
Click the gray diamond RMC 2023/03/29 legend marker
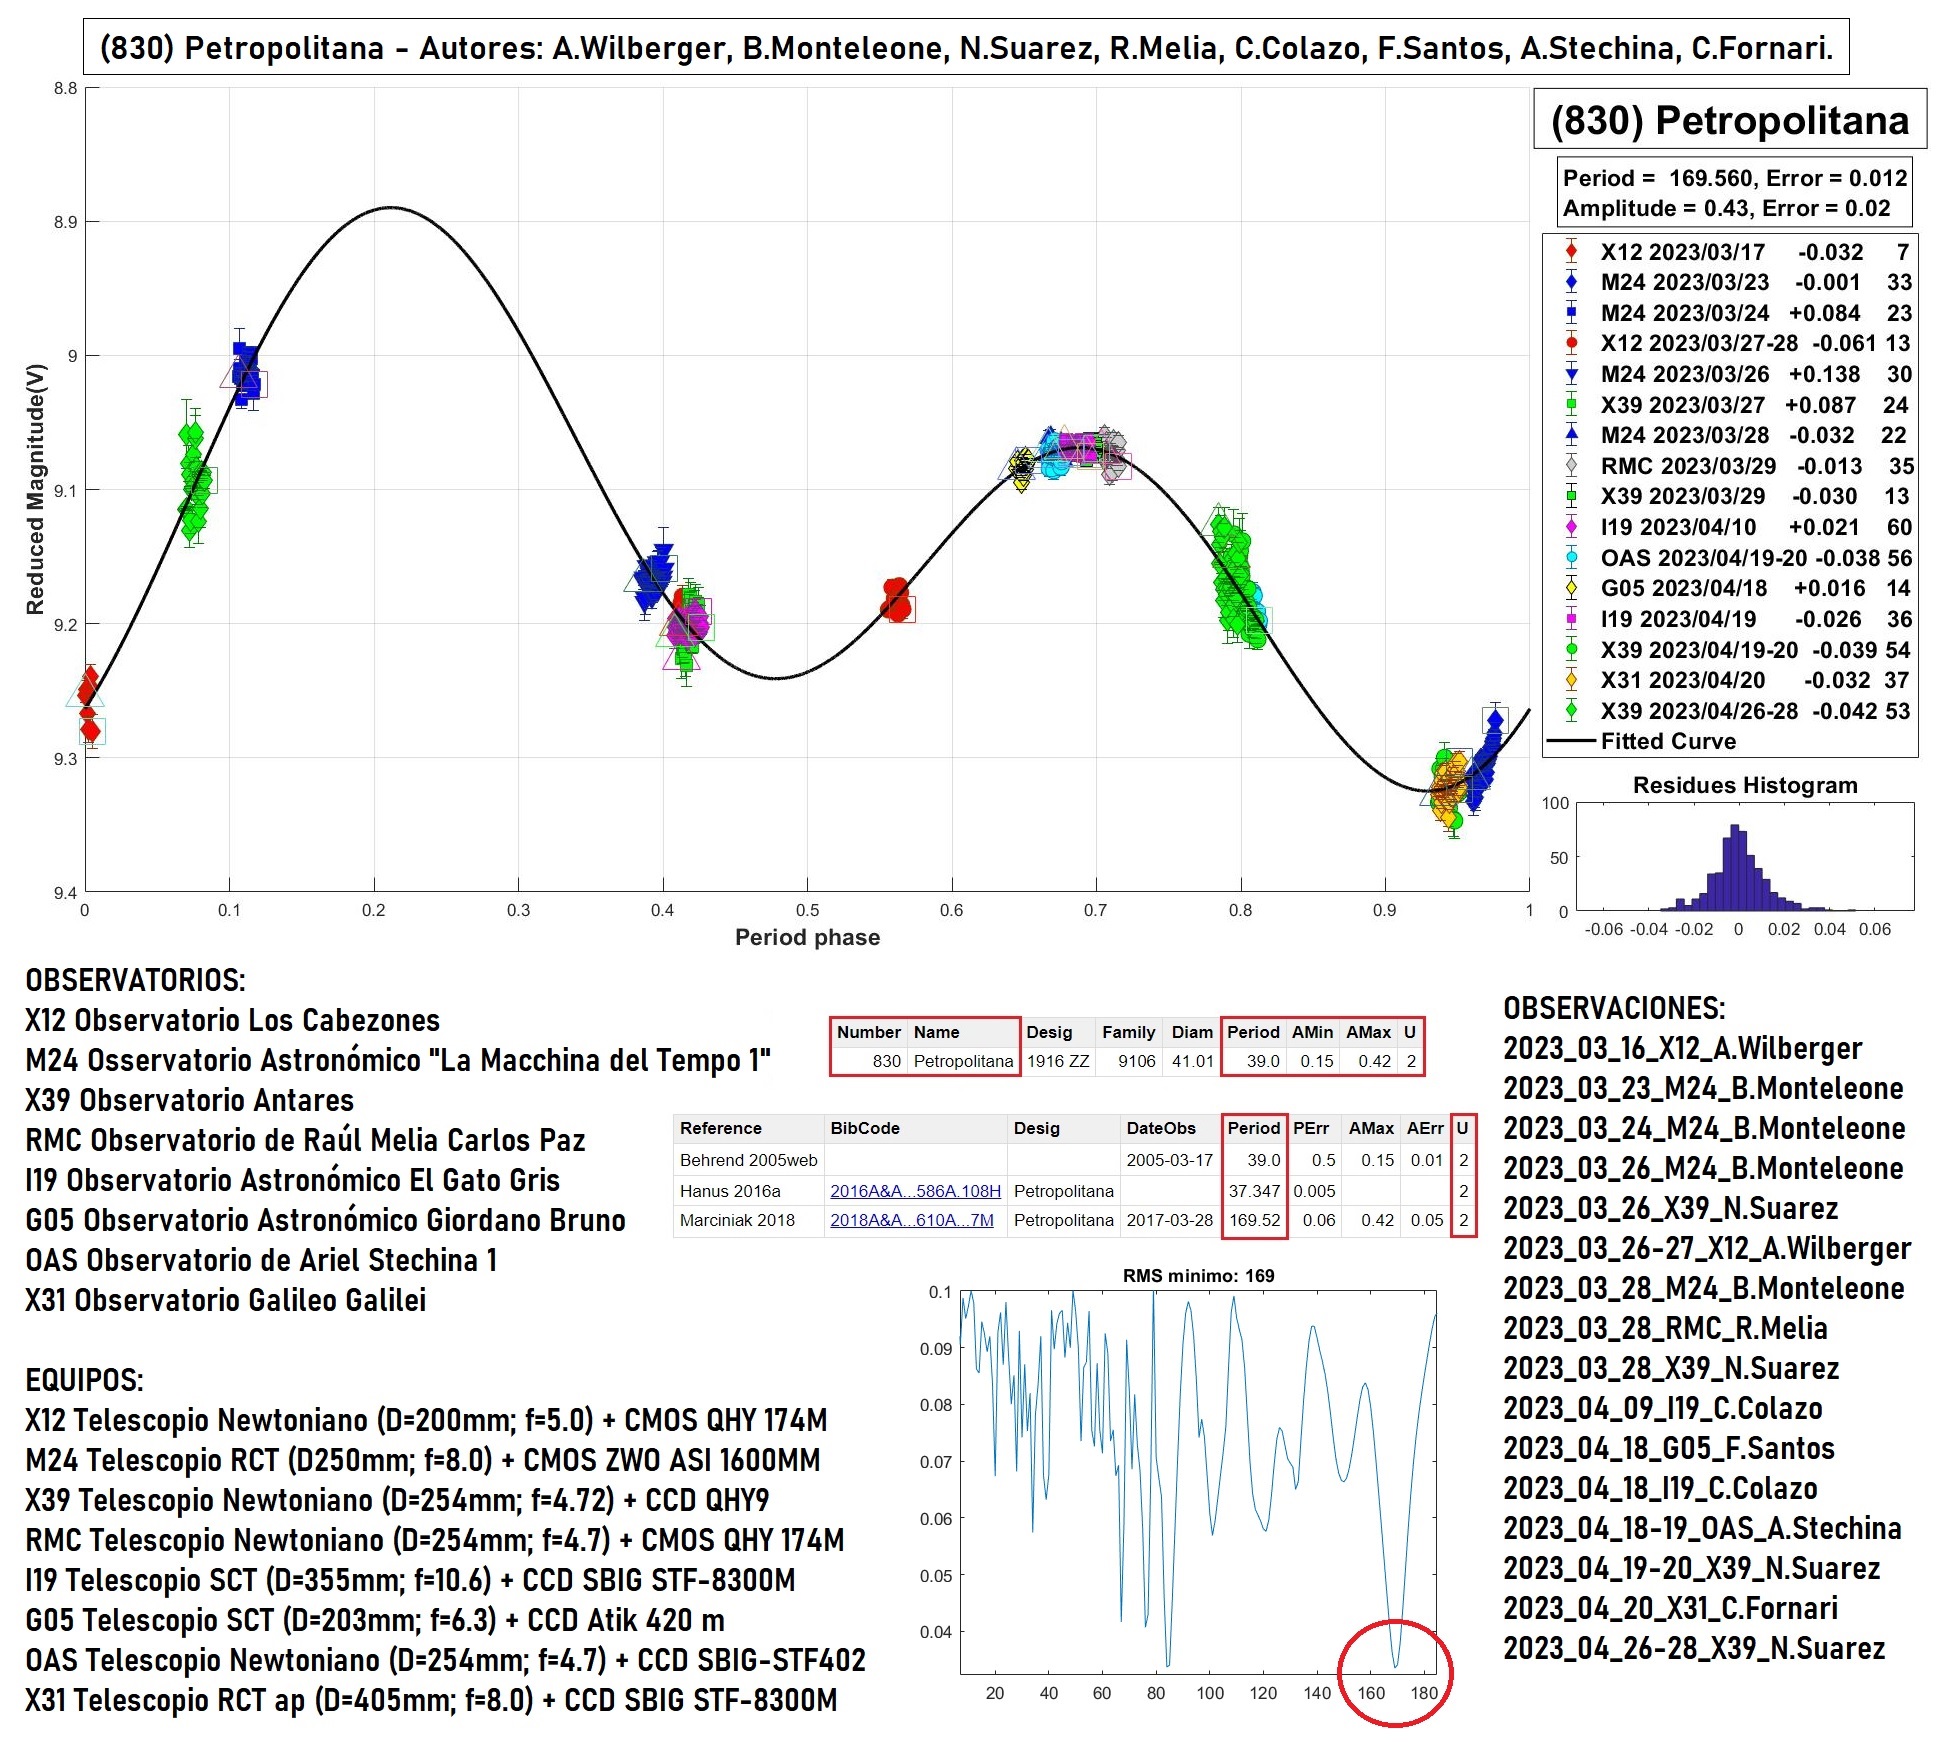[1571, 465]
